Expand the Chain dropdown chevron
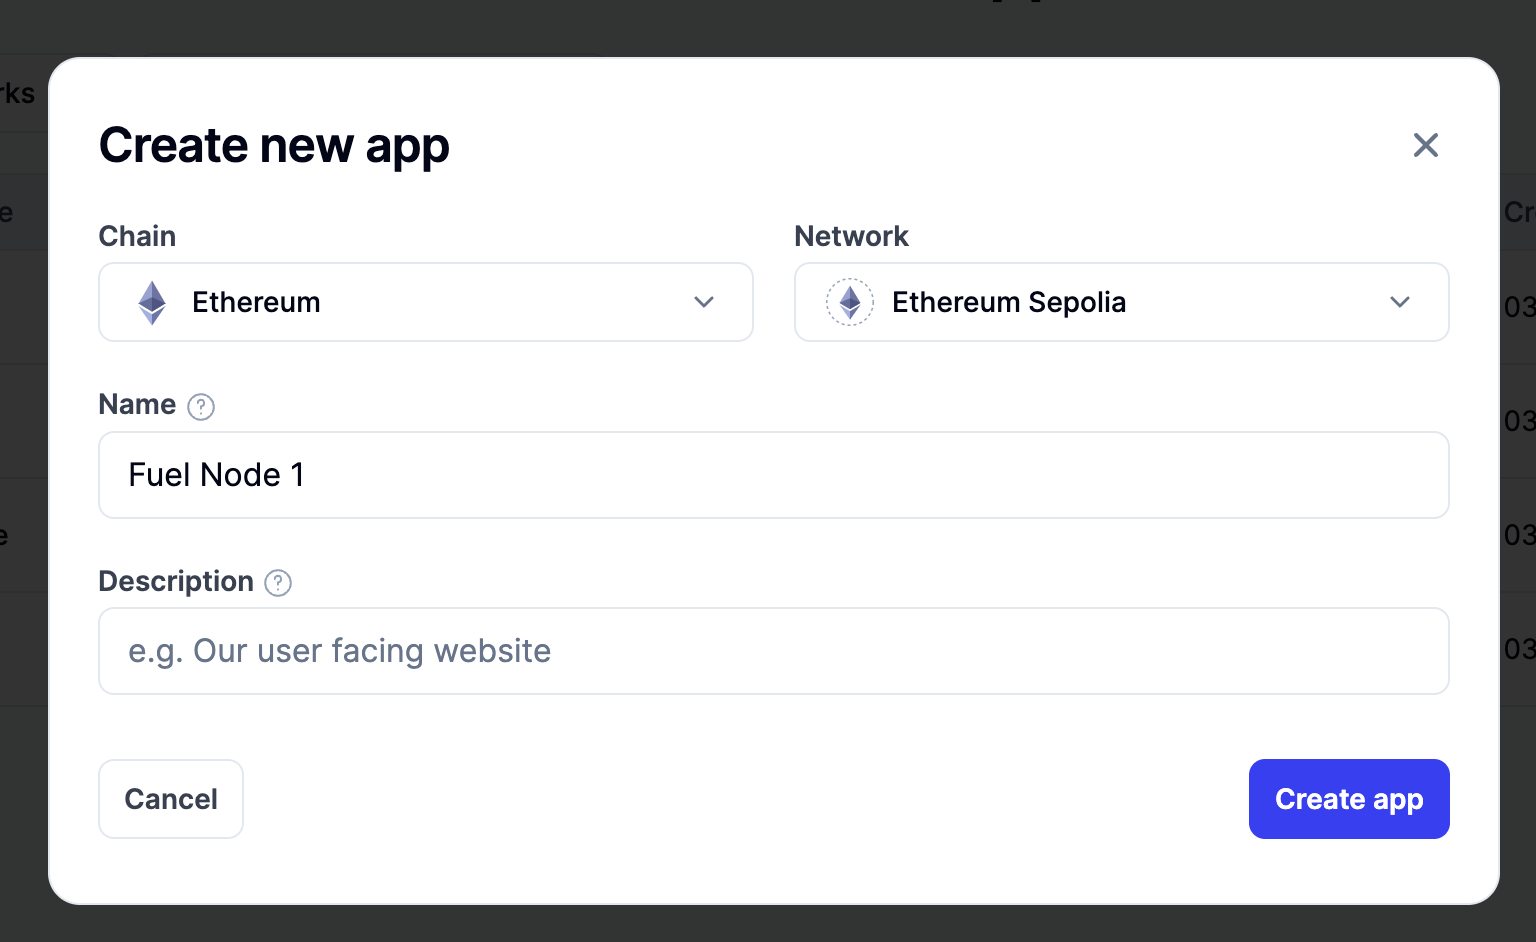The height and width of the screenshot is (942, 1536). pyautogui.click(x=704, y=302)
